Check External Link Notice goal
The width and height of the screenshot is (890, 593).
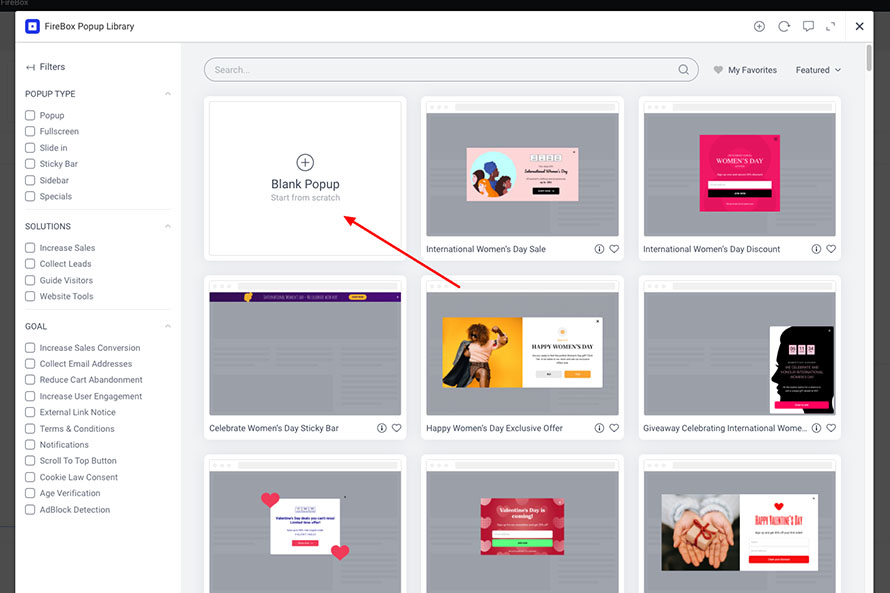tap(30, 412)
